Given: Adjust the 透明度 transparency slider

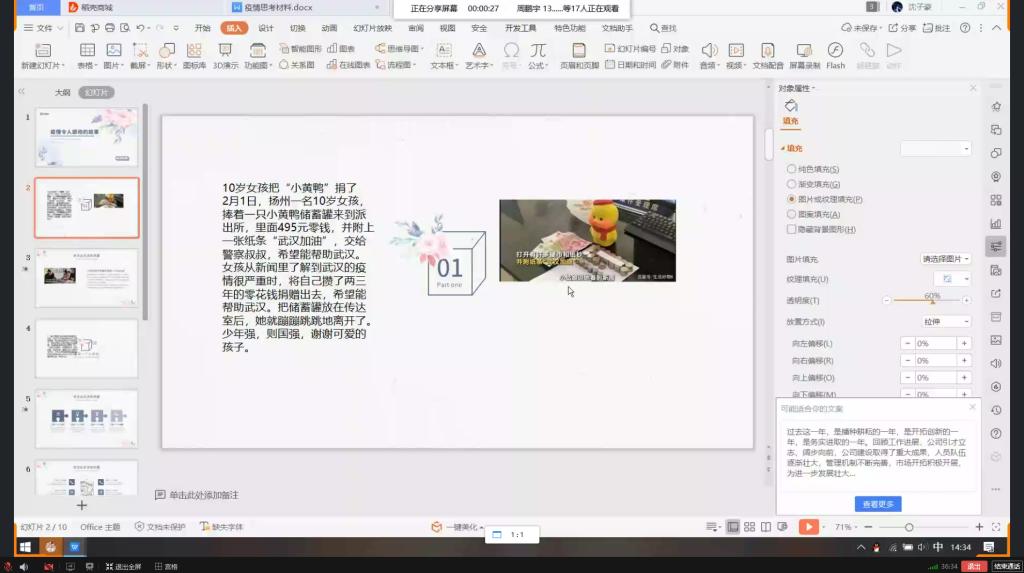Looking at the screenshot, I should pos(932,301).
